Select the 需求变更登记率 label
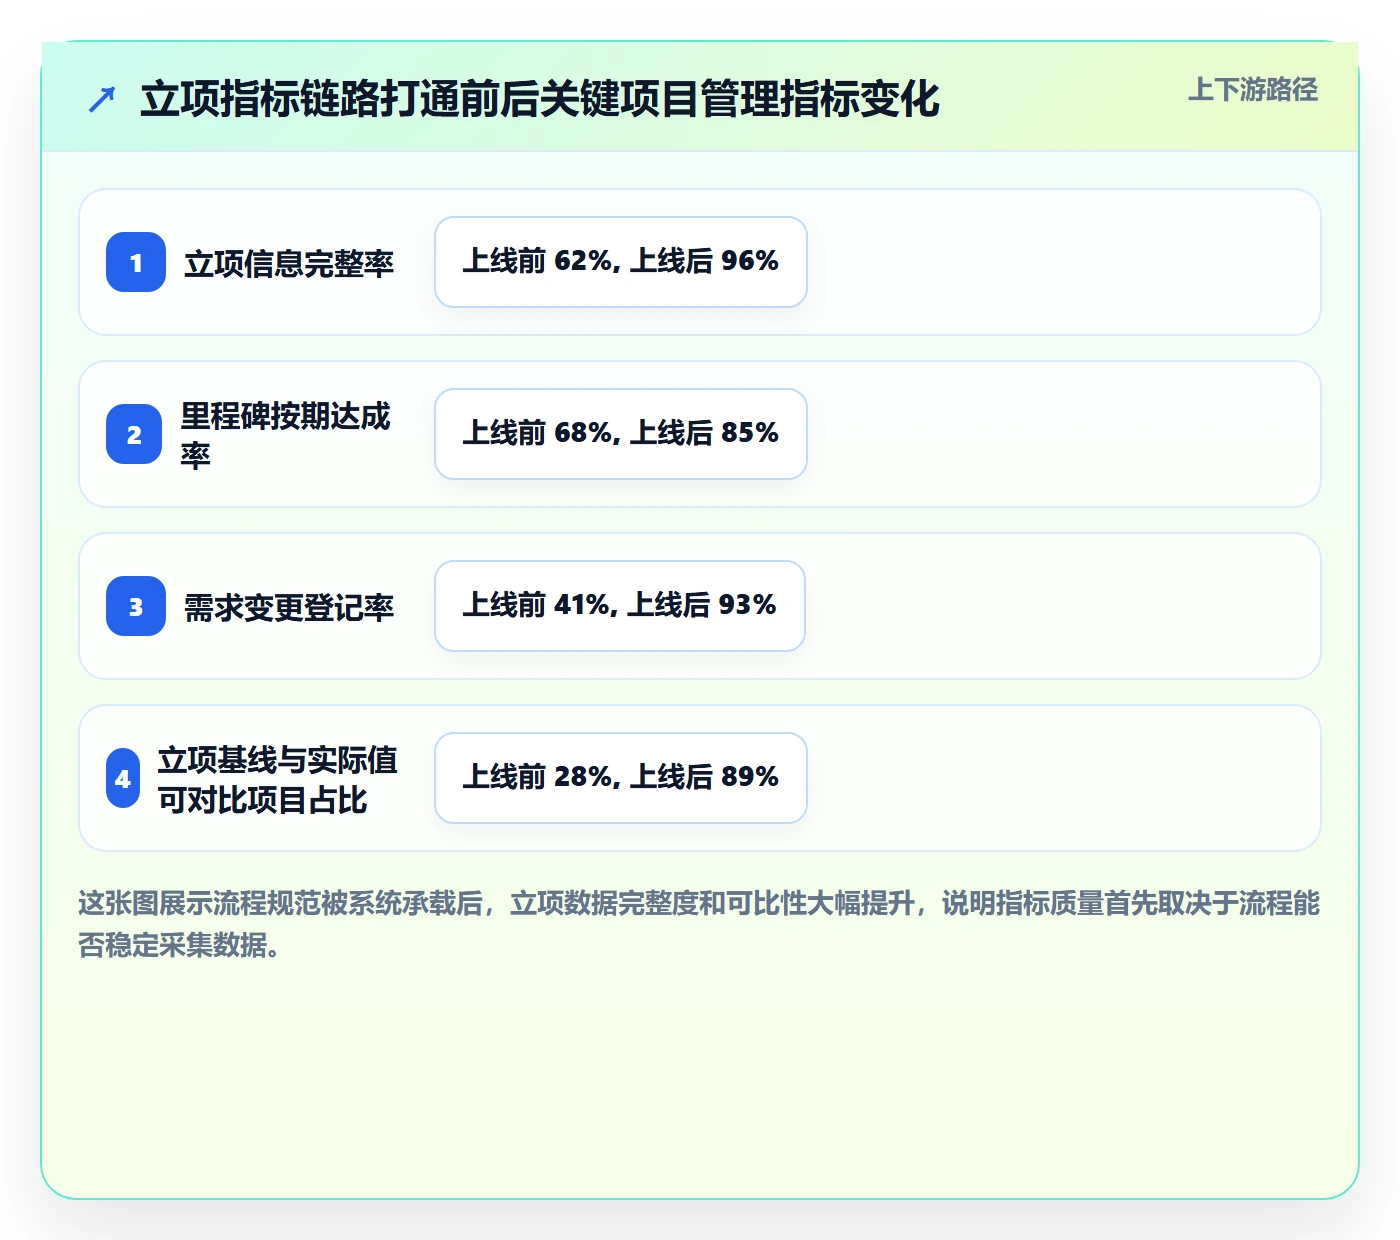Viewport: 1400px width, 1240px height. (x=289, y=607)
